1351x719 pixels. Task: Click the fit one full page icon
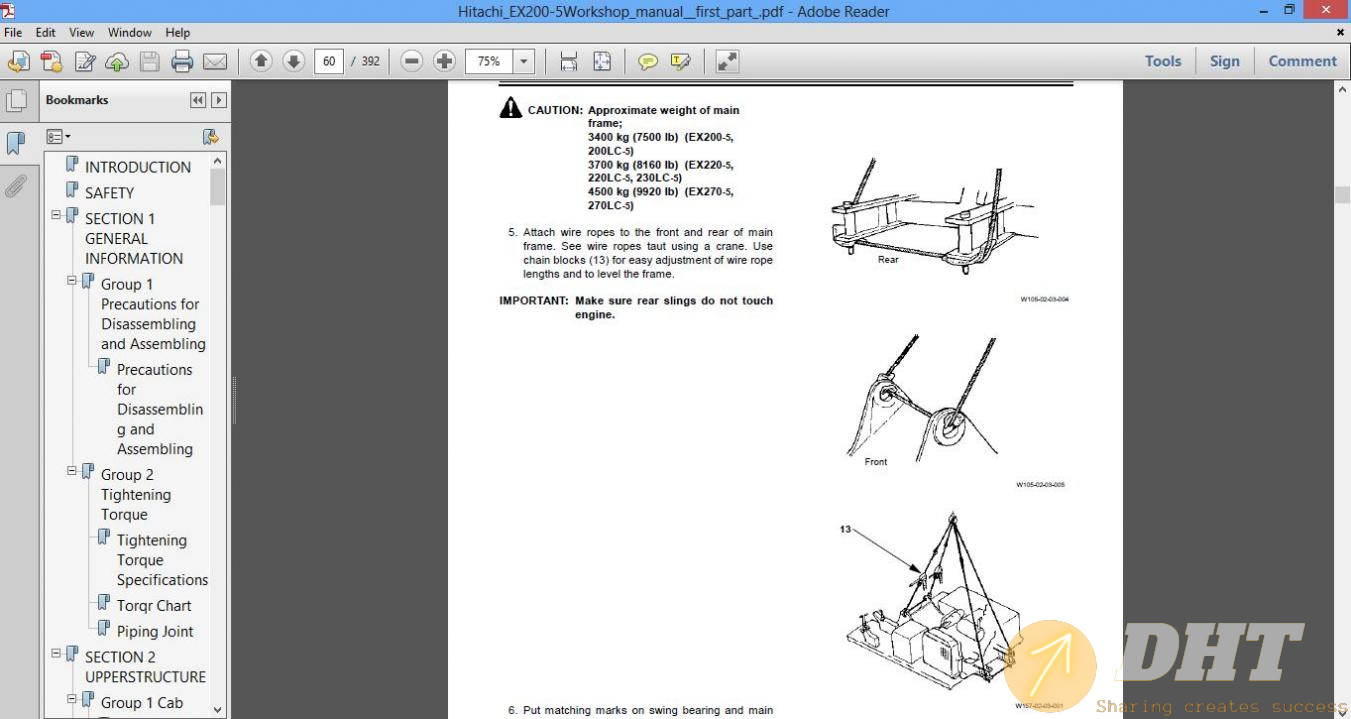[x=602, y=62]
